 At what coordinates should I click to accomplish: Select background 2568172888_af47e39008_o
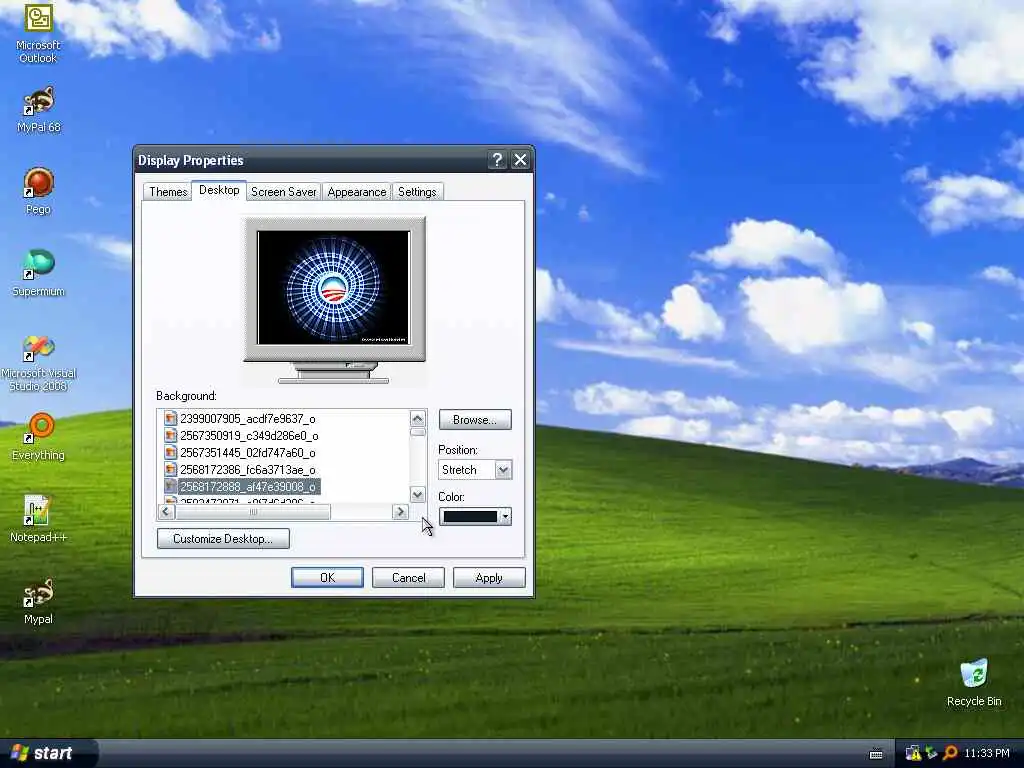click(x=248, y=487)
